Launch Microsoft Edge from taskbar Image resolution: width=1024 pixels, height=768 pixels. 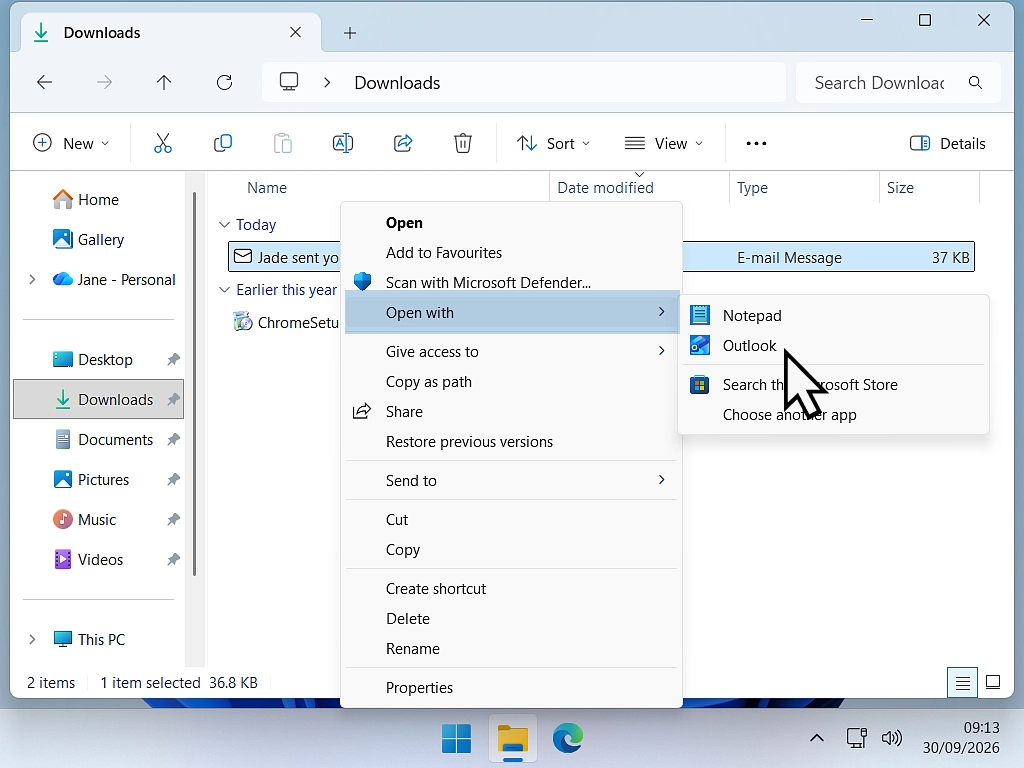click(568, 739)
